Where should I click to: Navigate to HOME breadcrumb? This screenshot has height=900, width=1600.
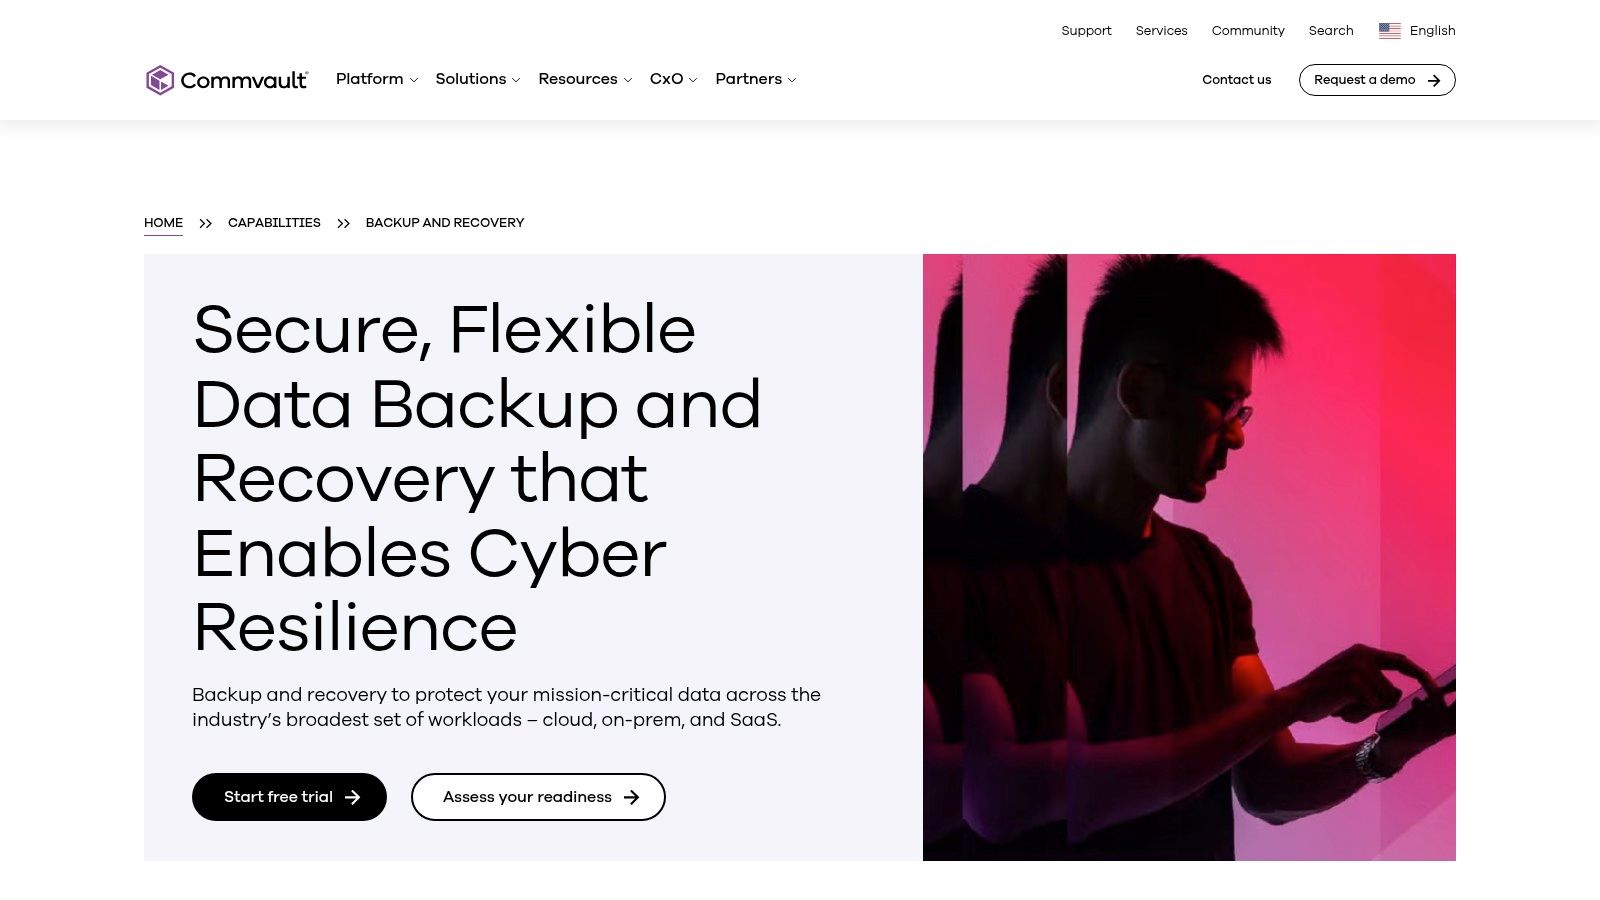click(163, 223)
